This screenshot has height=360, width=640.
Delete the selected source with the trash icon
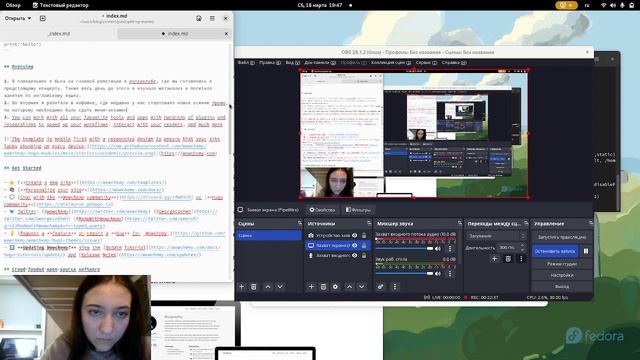(x=323, y=287)
